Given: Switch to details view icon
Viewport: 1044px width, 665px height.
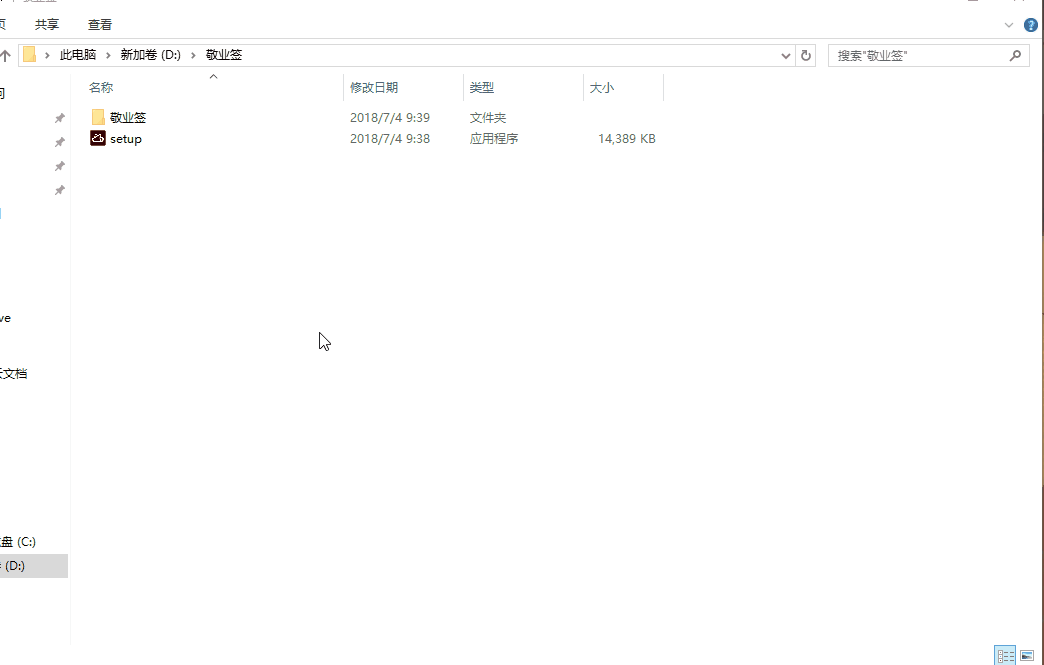Looking at the screenshot, I should point(1005,656).
